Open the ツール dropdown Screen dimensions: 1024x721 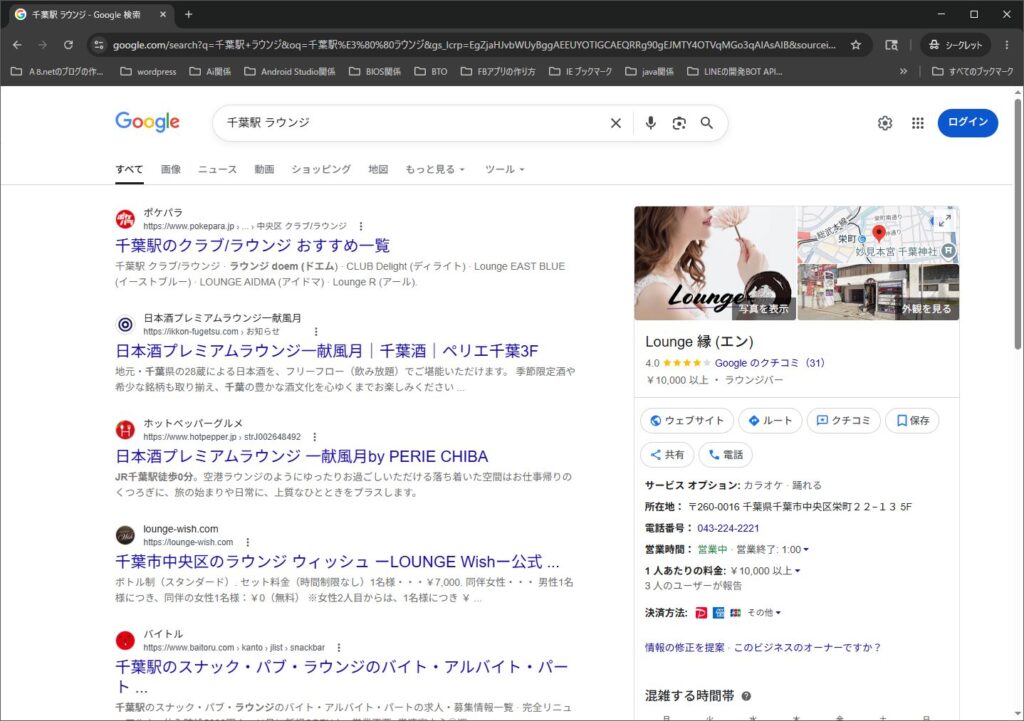coord(504,169)
